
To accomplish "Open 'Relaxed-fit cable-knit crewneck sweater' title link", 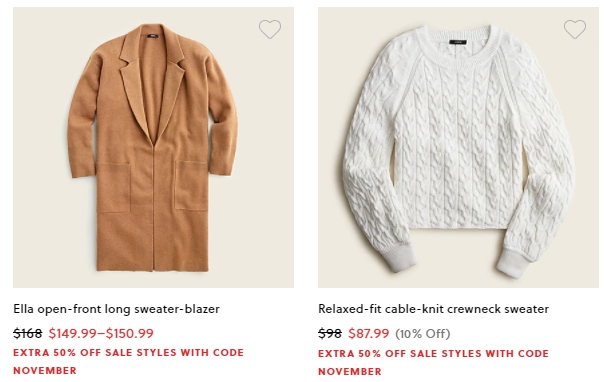I will (x=433, y=309).
